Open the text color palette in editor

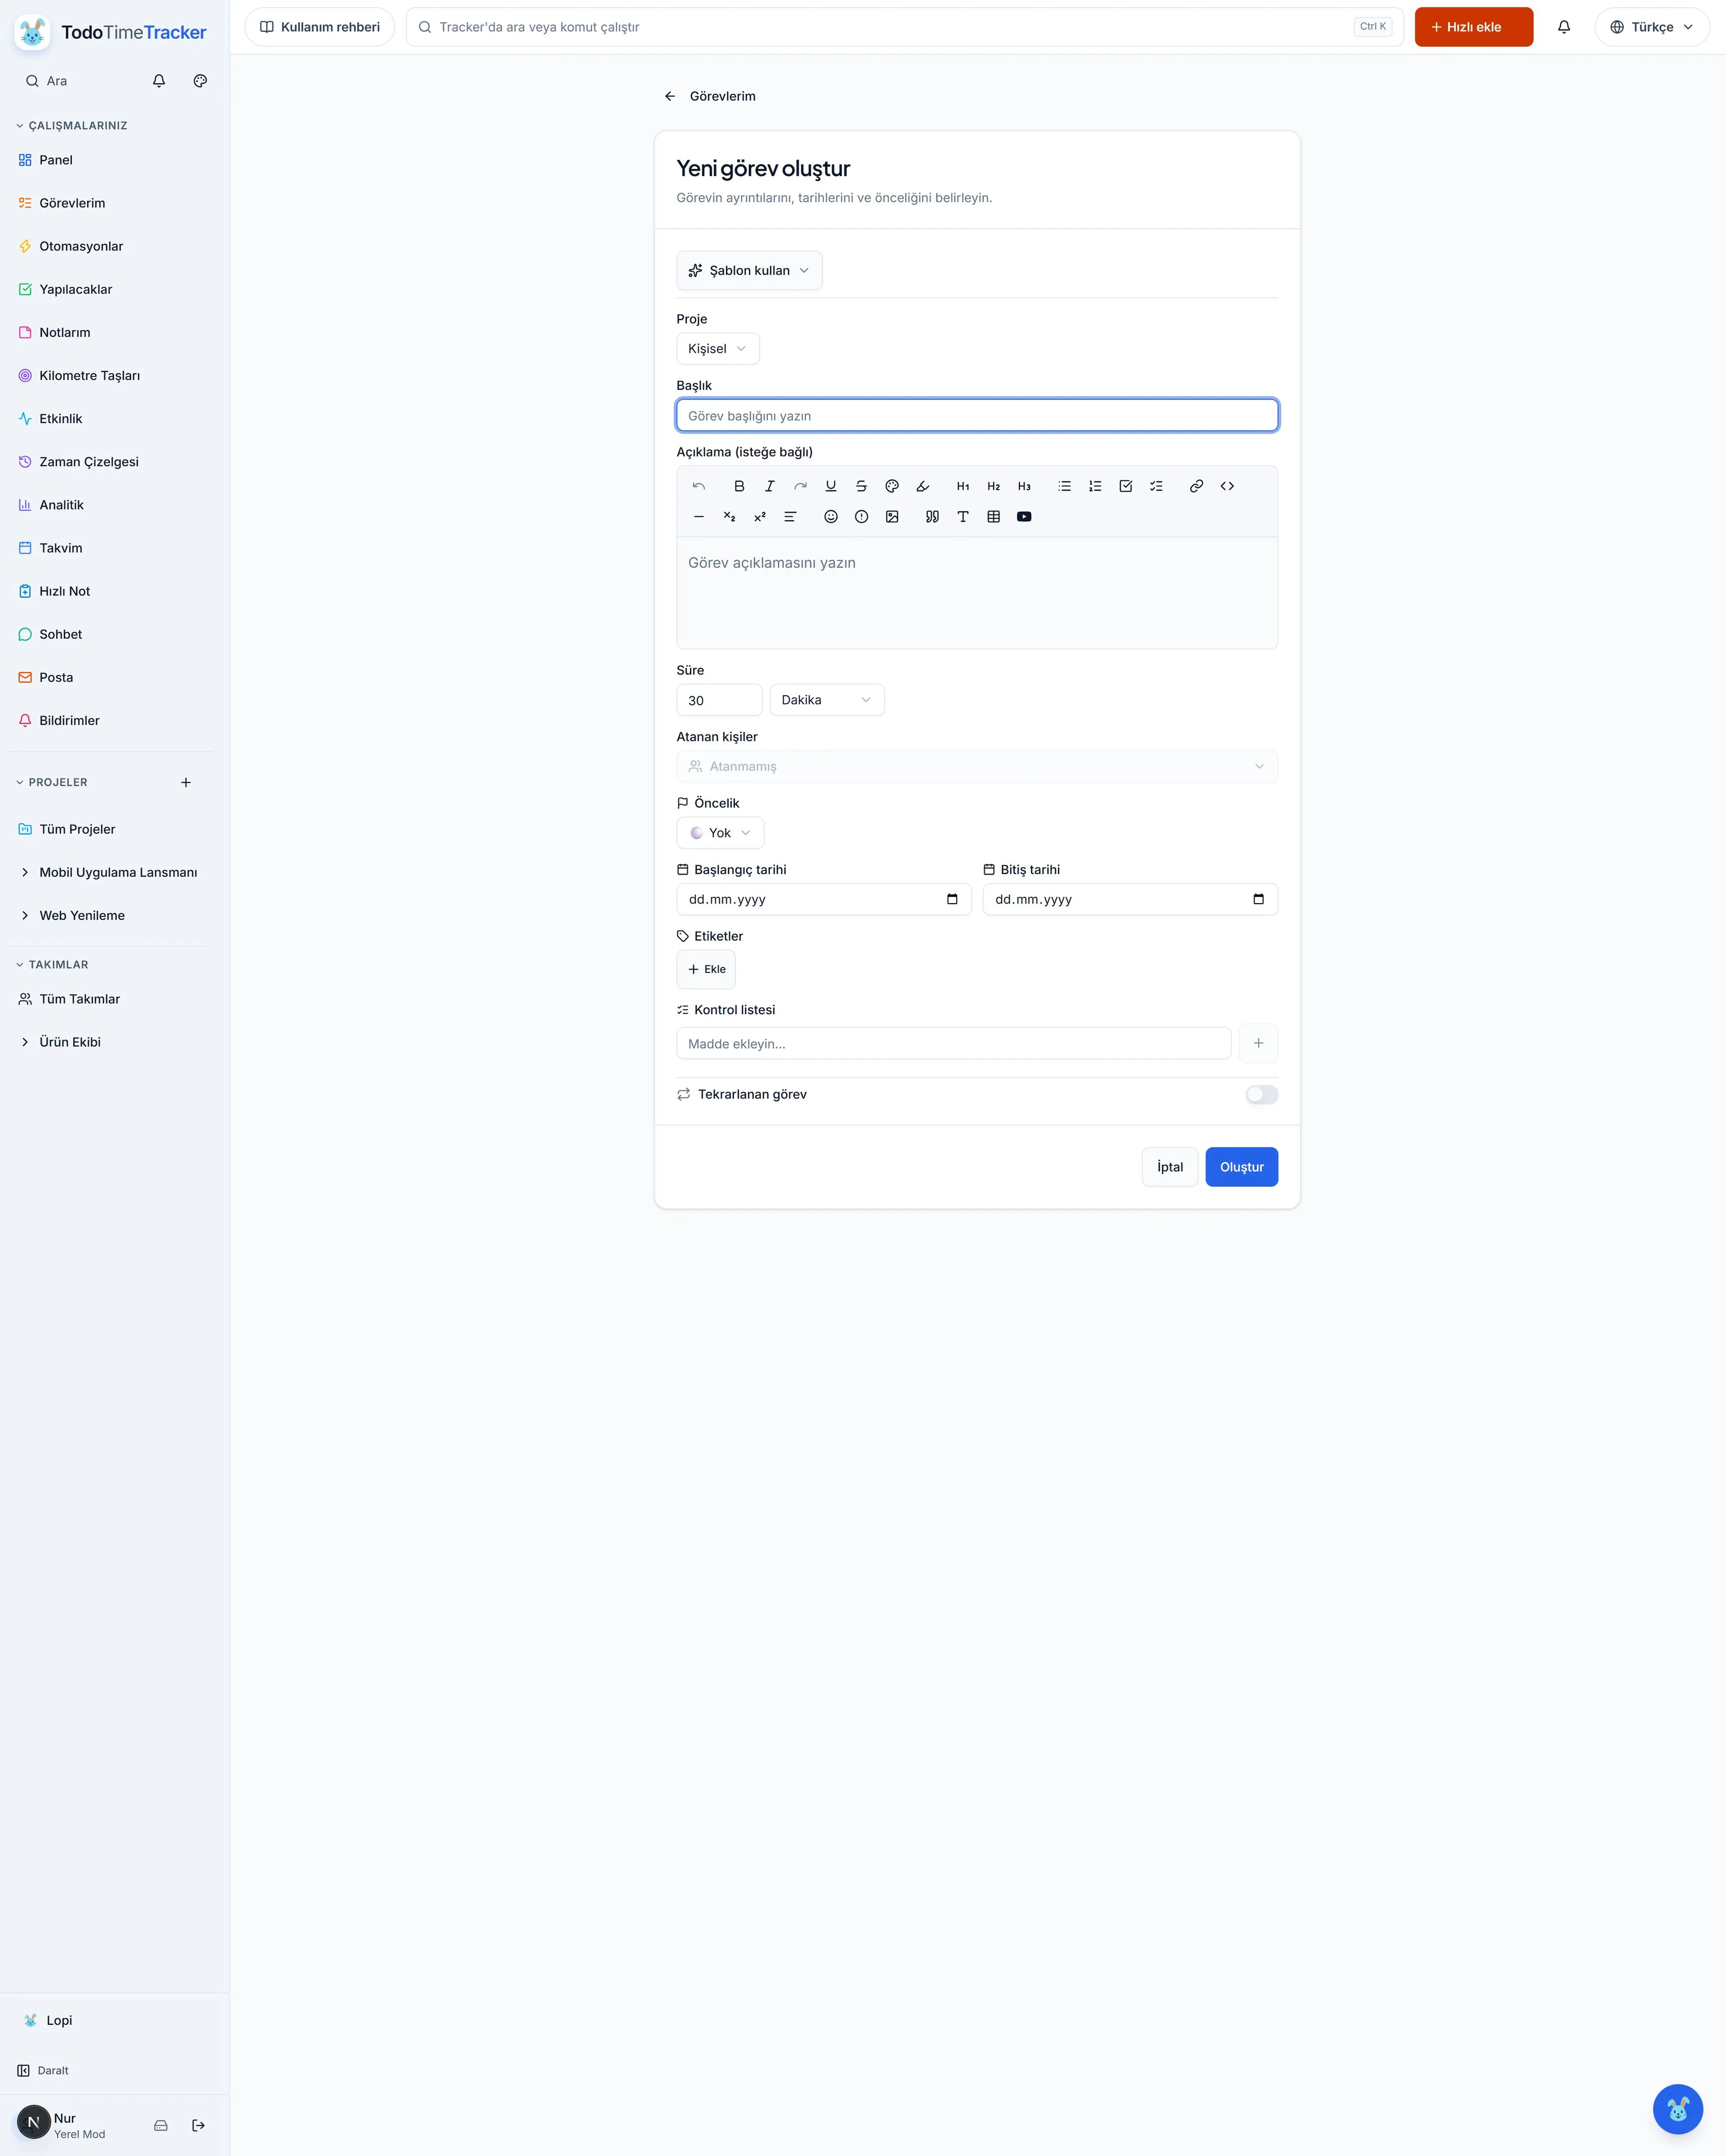tap(892, 486)
